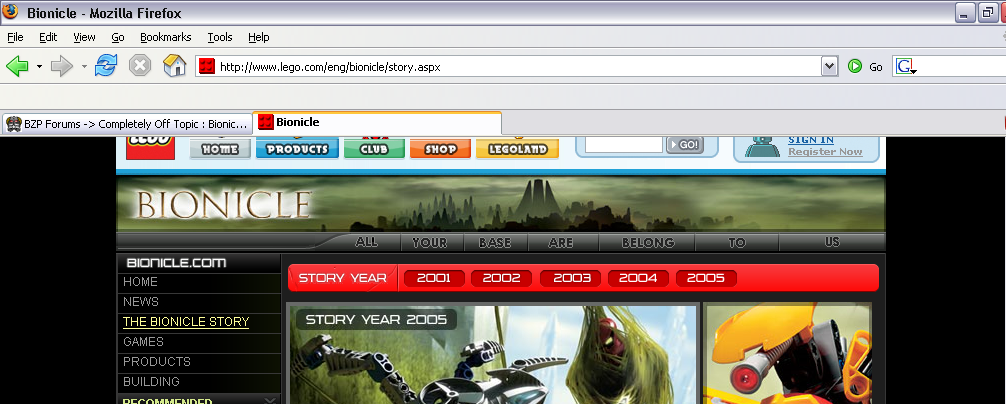Switch to the BZP Forums tab
Viewport: 1006px width, 404px height.
(x=127, y=124)
